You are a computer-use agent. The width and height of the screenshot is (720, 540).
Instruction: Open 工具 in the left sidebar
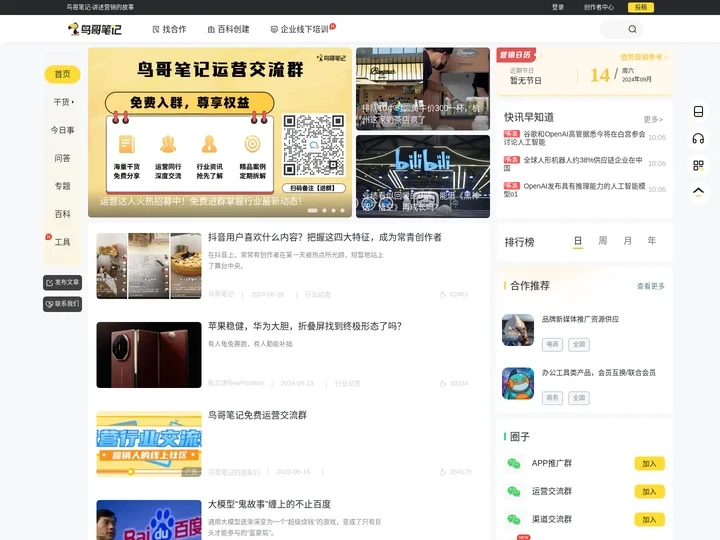click(x=62, y=242)
